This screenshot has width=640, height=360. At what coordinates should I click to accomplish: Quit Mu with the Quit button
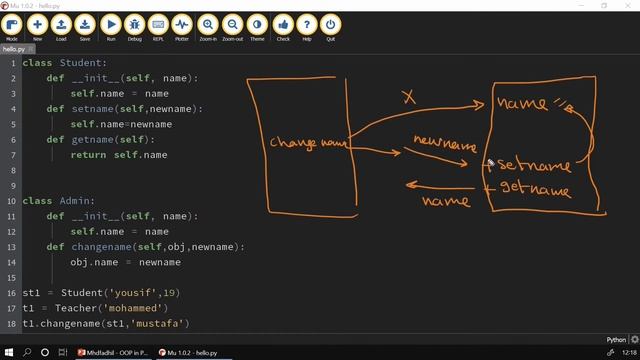(330, 28)
